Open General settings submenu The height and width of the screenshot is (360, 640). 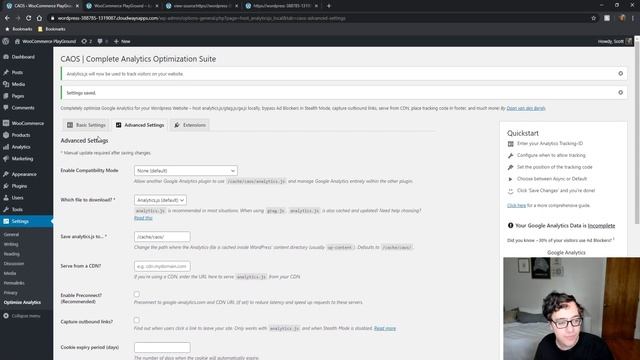click(x=11, y=234)
